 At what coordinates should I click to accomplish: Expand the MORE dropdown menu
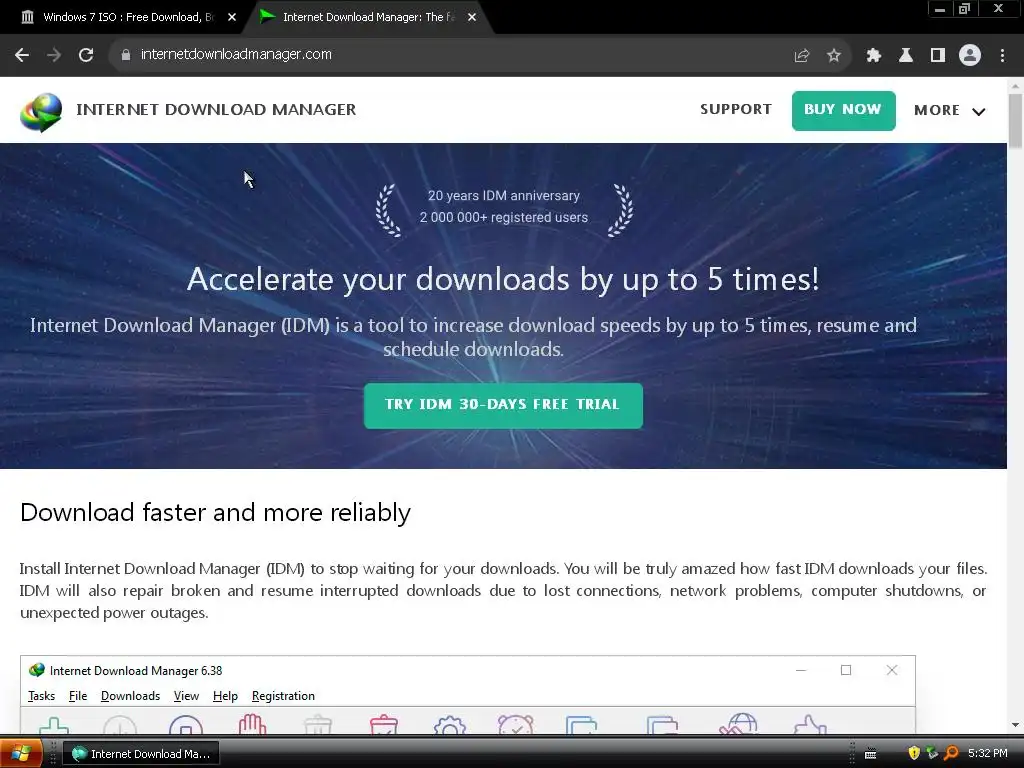coord(950,110)
